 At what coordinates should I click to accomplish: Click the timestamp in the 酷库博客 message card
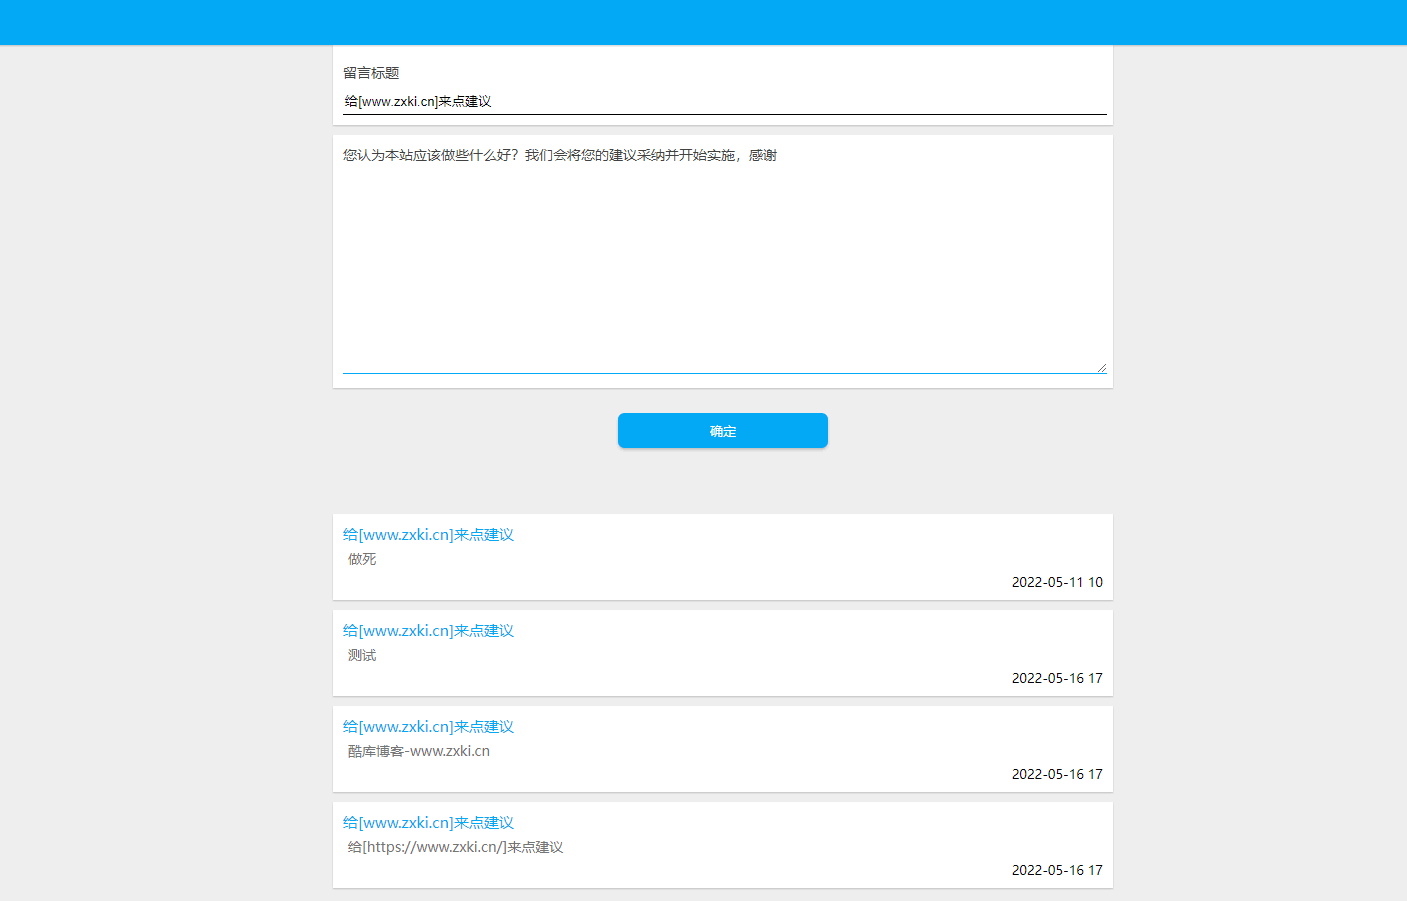pos(1056,774)
